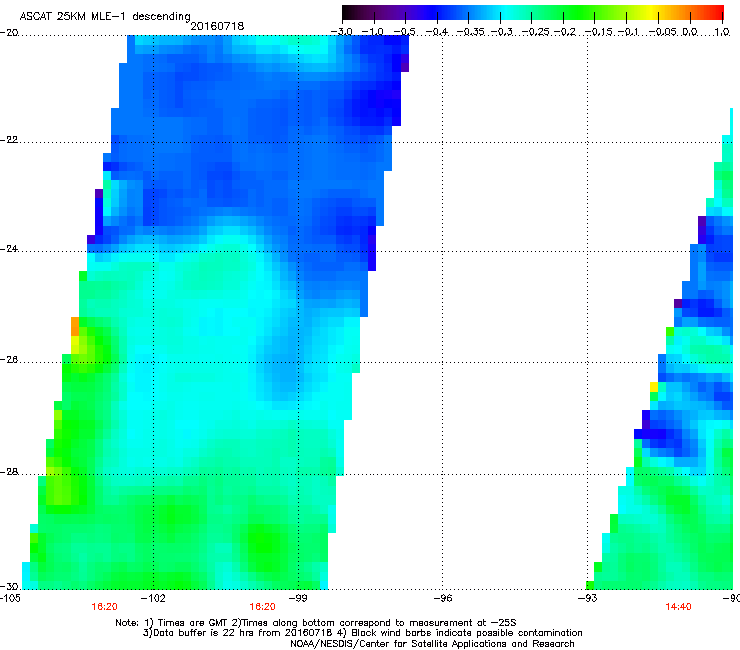Click the -0.15 color scale label
740x650 pixels.
click(598, 32)
